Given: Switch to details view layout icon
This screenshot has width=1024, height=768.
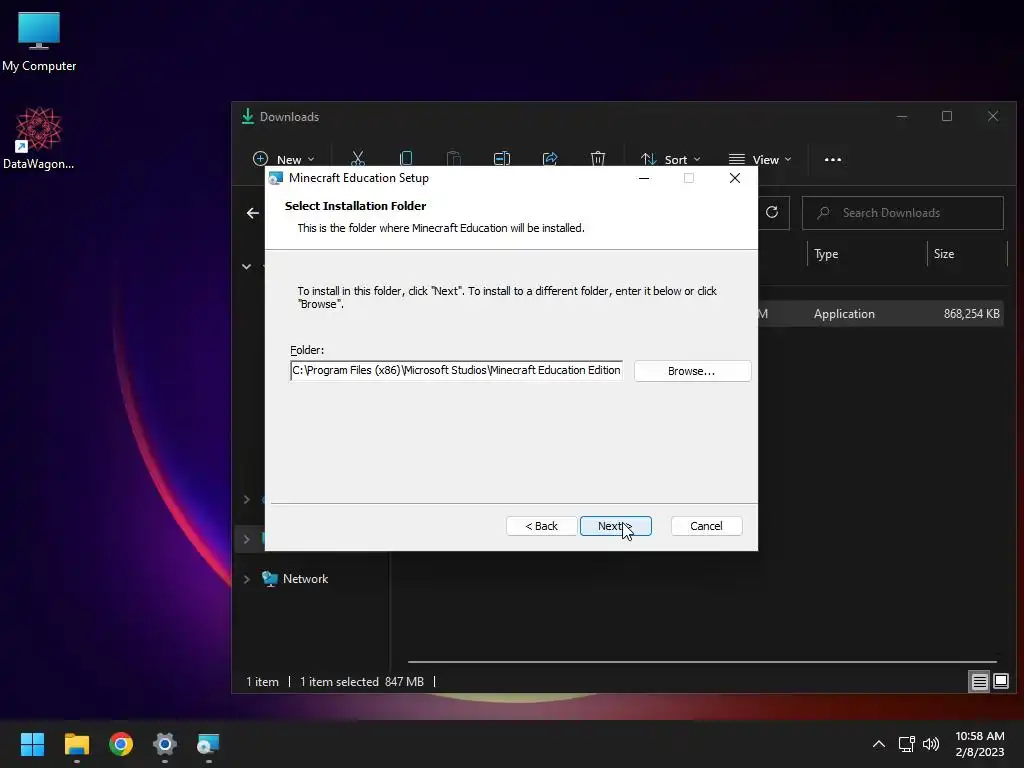Looking at the screenshot, I should (980, 682).
